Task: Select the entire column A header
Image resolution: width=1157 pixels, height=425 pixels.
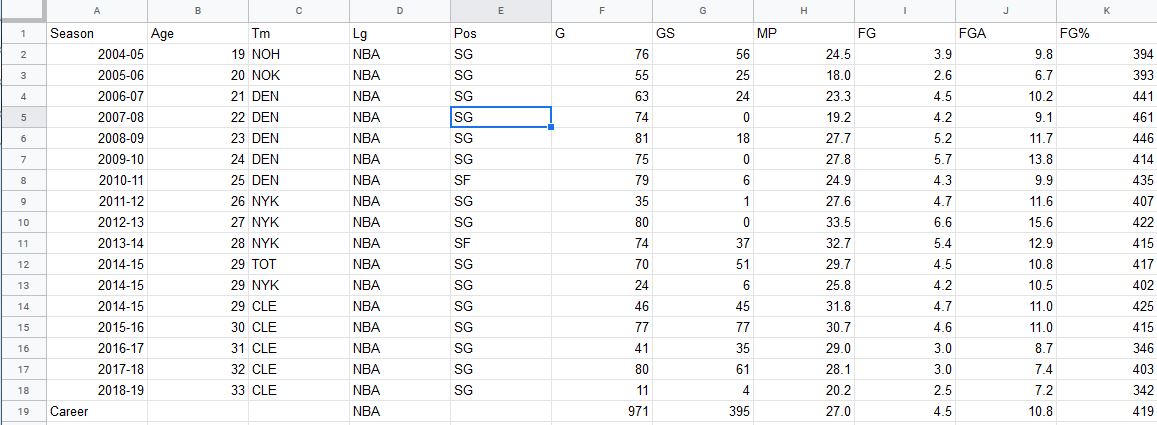Action: [96, 10]
